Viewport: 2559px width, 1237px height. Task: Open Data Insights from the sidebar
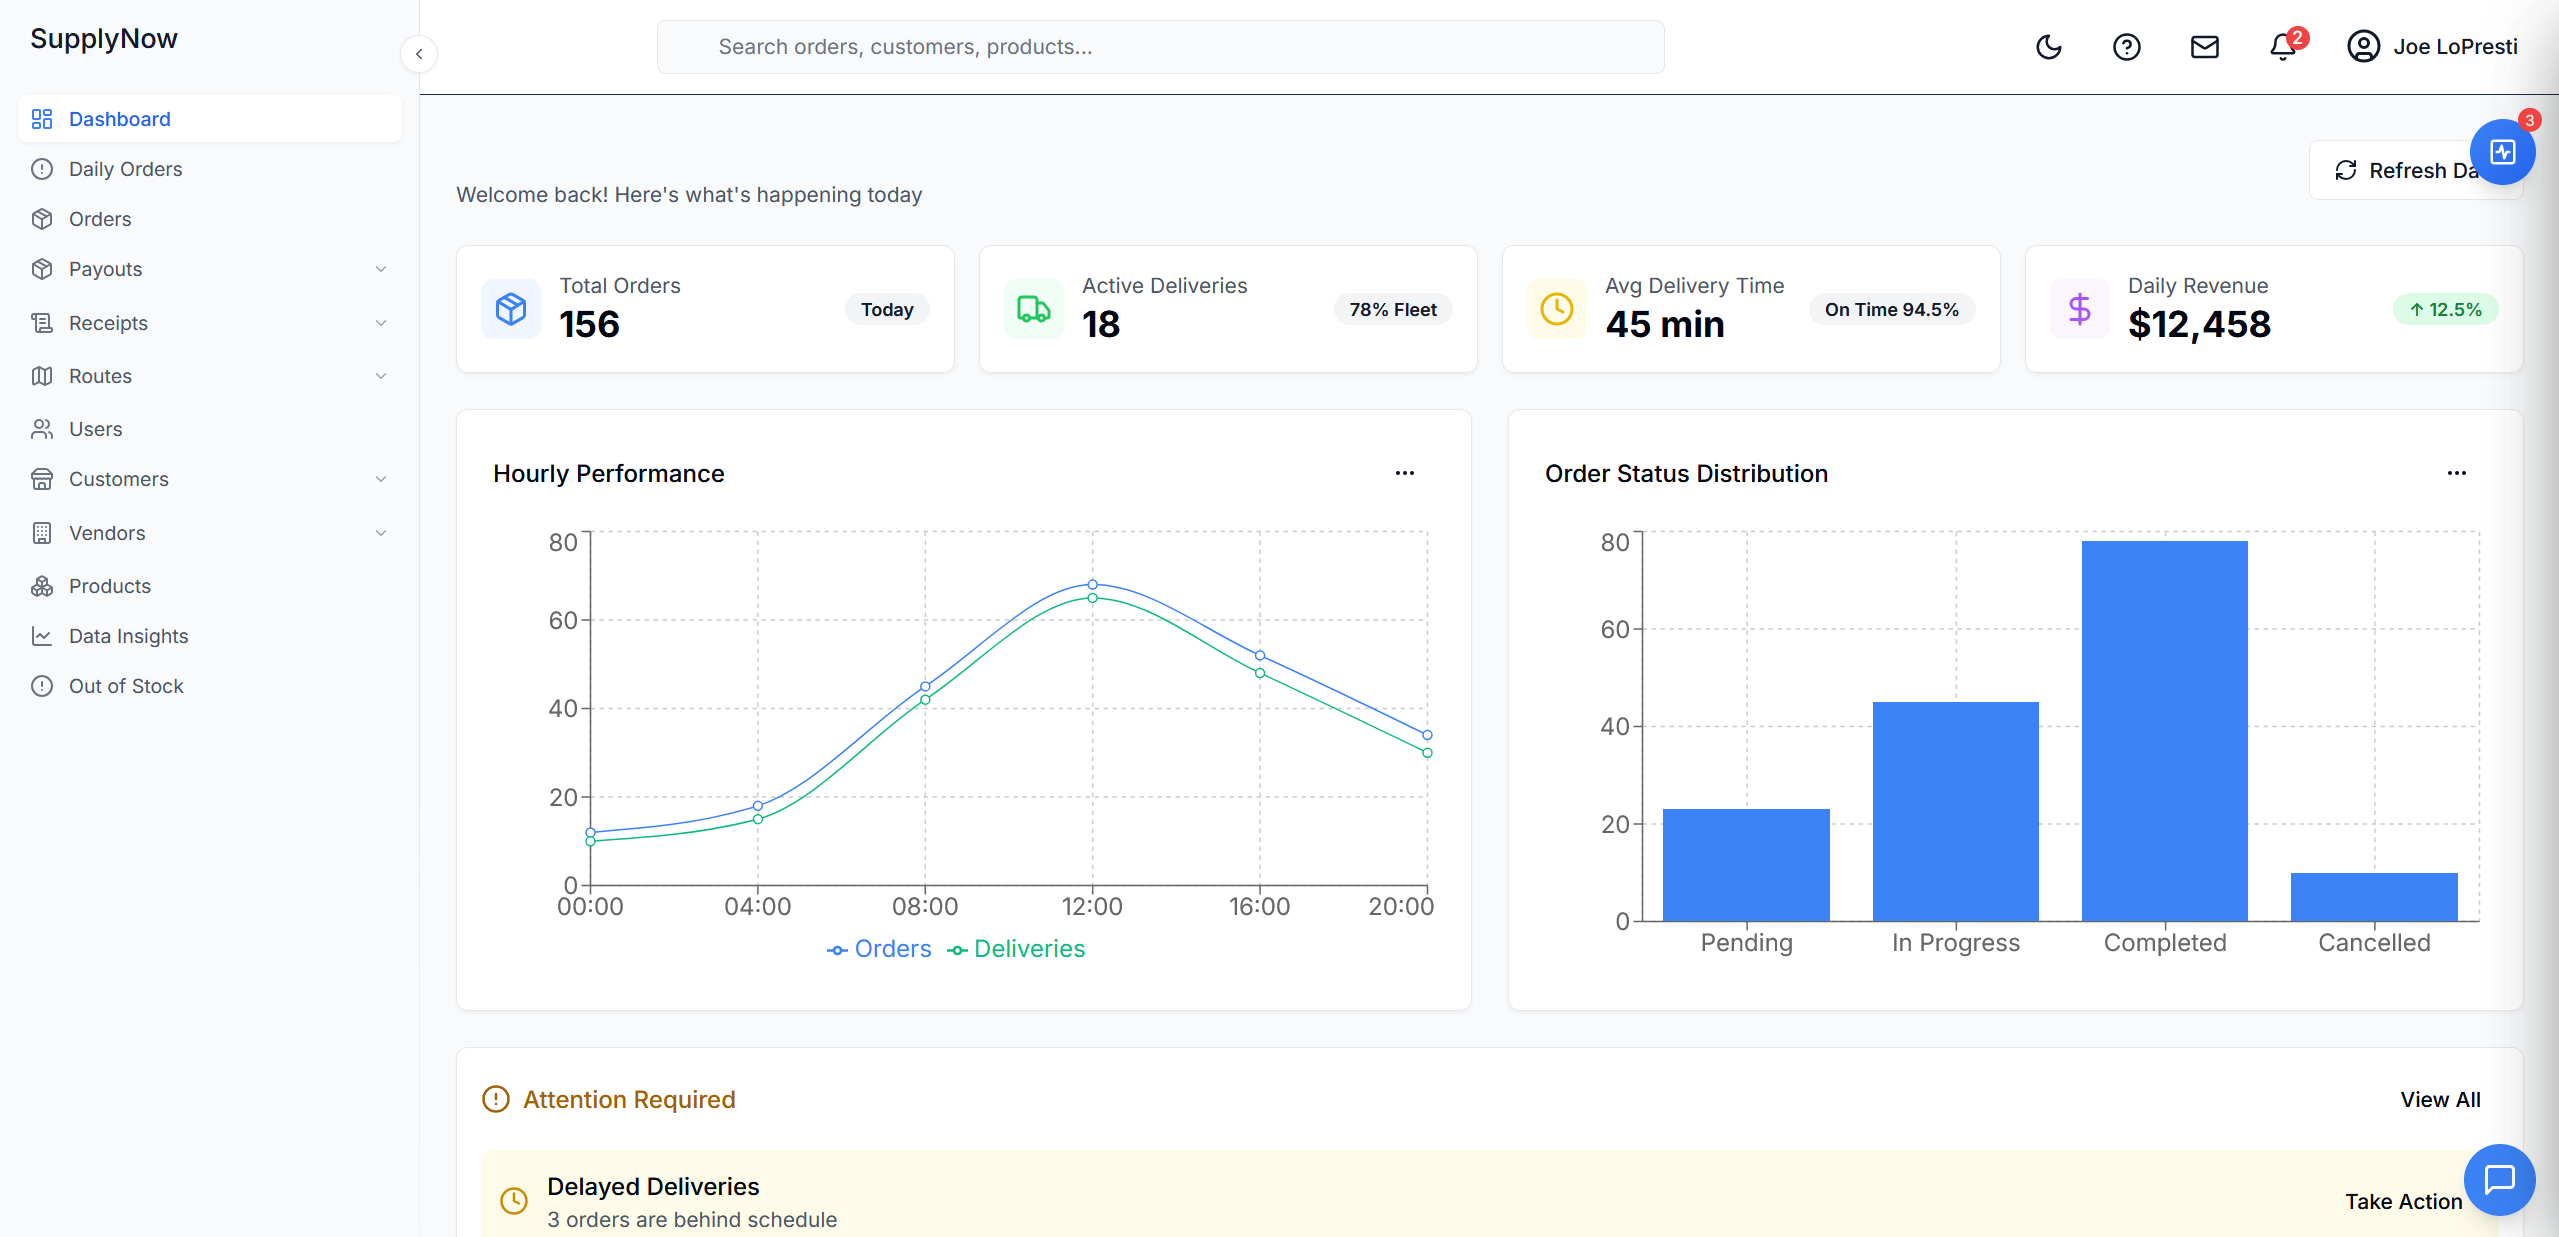click(x=128, y=635)
